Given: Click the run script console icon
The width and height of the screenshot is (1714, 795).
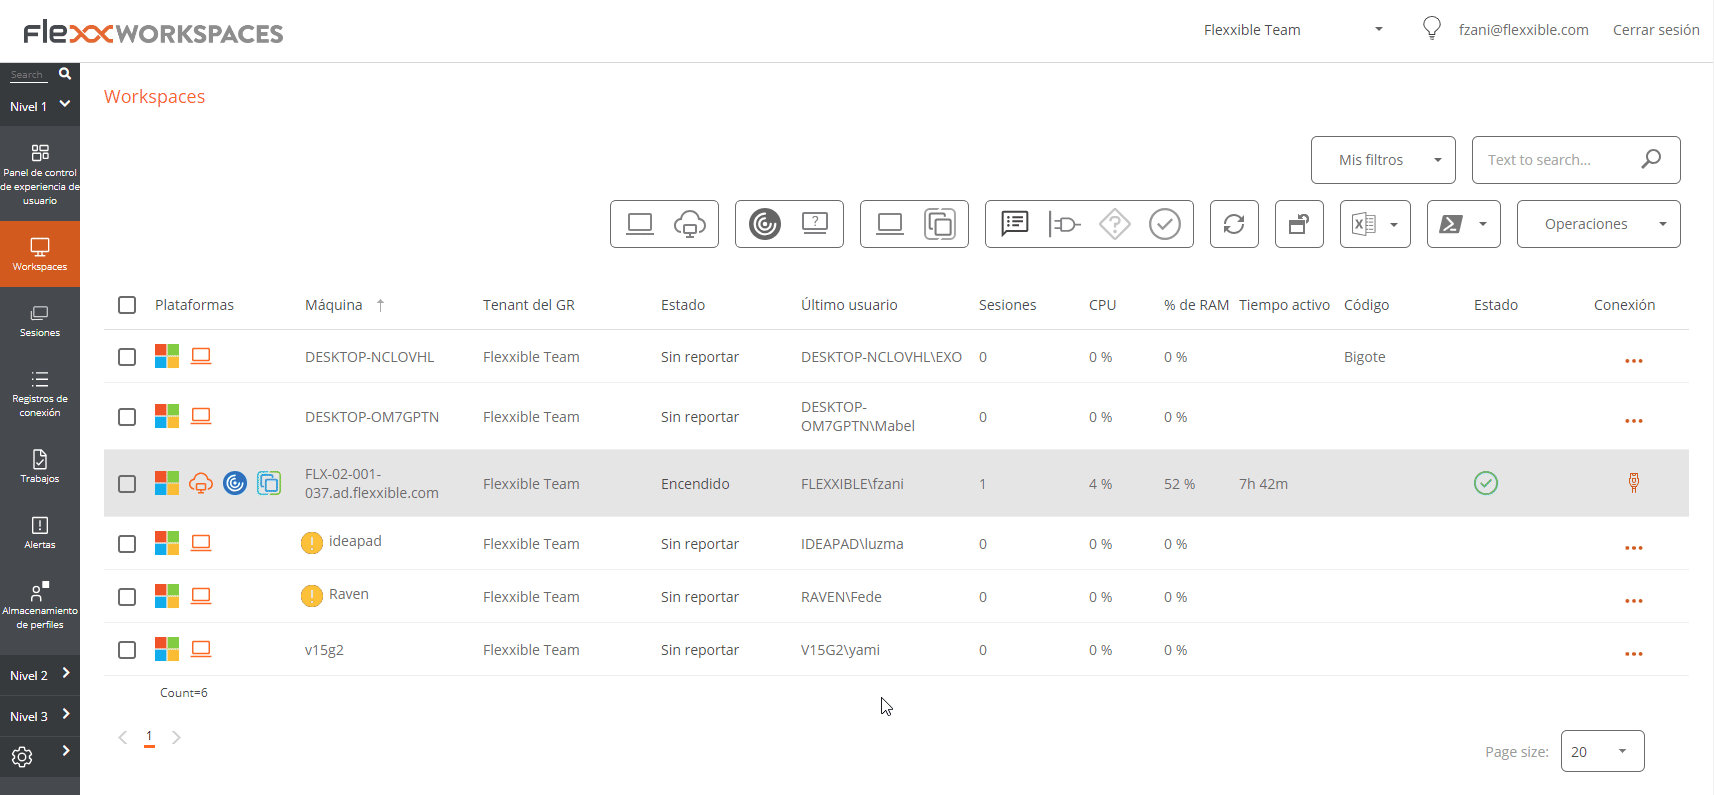Looking at the screenshot, I should 1451,224.
